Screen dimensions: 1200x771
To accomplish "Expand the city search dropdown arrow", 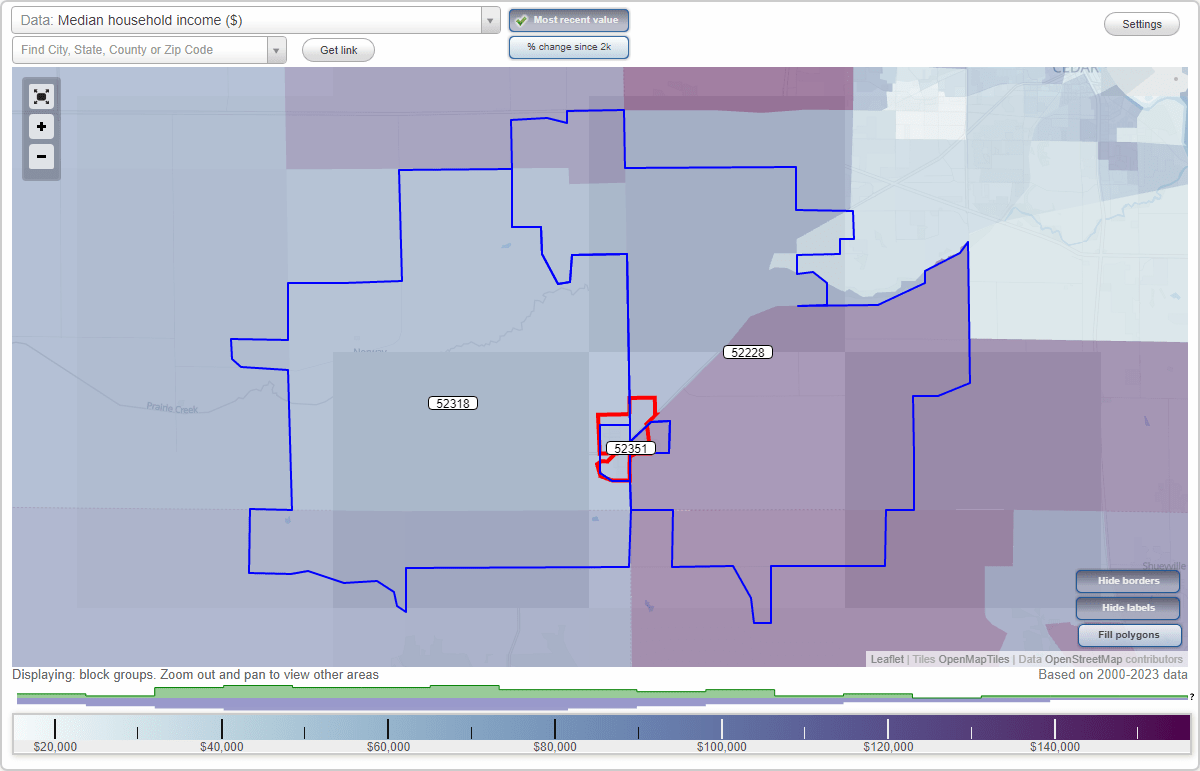I will click(277, 50).
